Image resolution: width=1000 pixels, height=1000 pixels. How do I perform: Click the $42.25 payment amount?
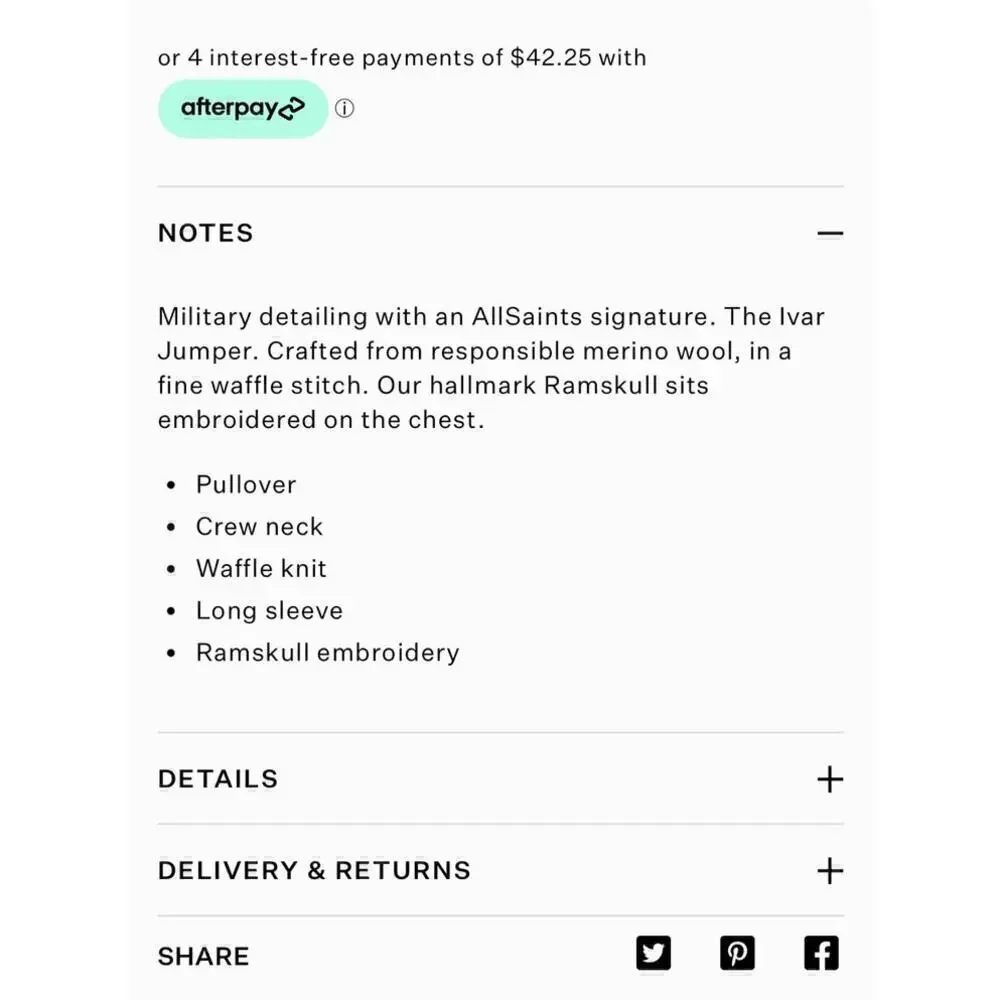(x=551, y=57)
